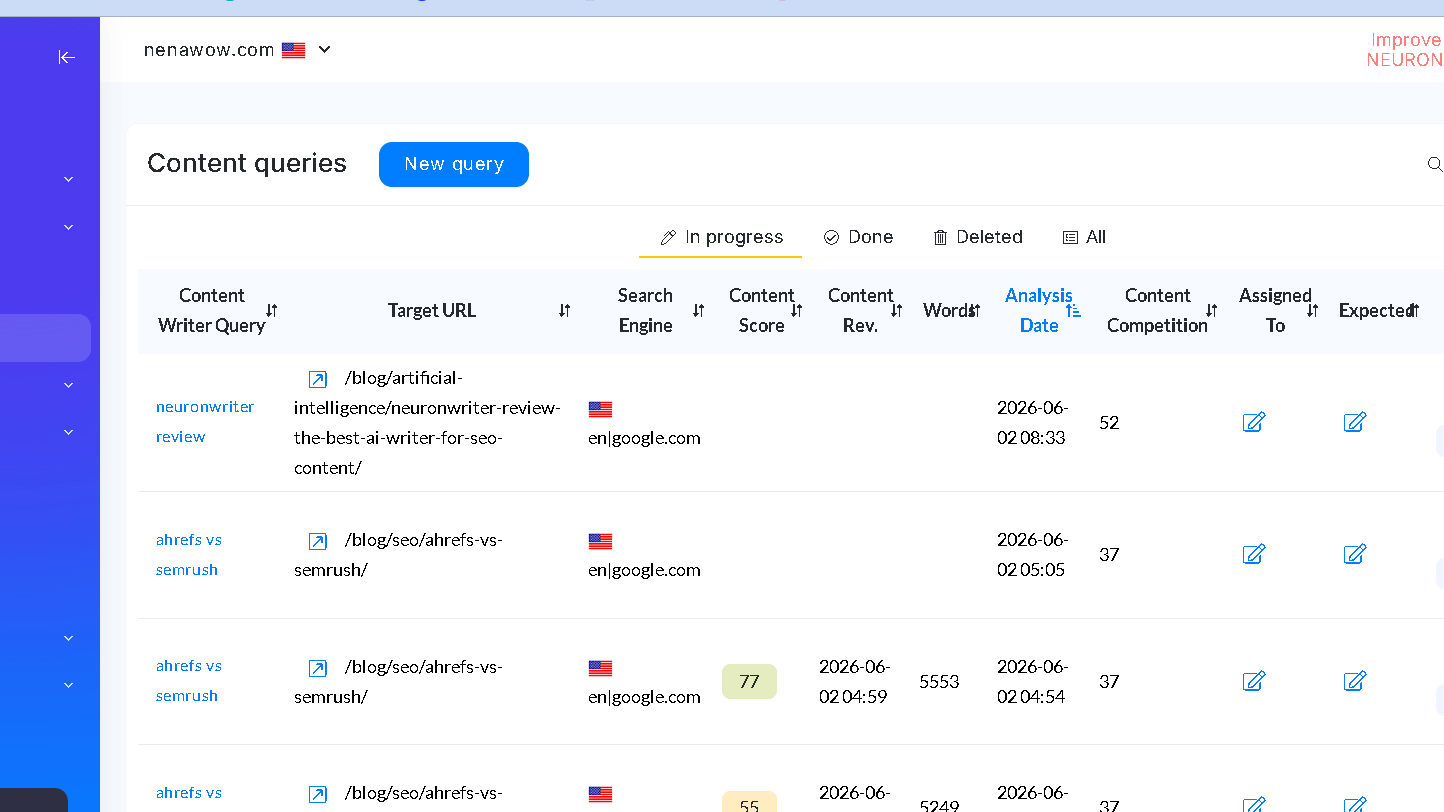Viewport: 1444px width, 812px height.
Task: Sort by Content Writer Query column arrows
Action: [272, 311]
